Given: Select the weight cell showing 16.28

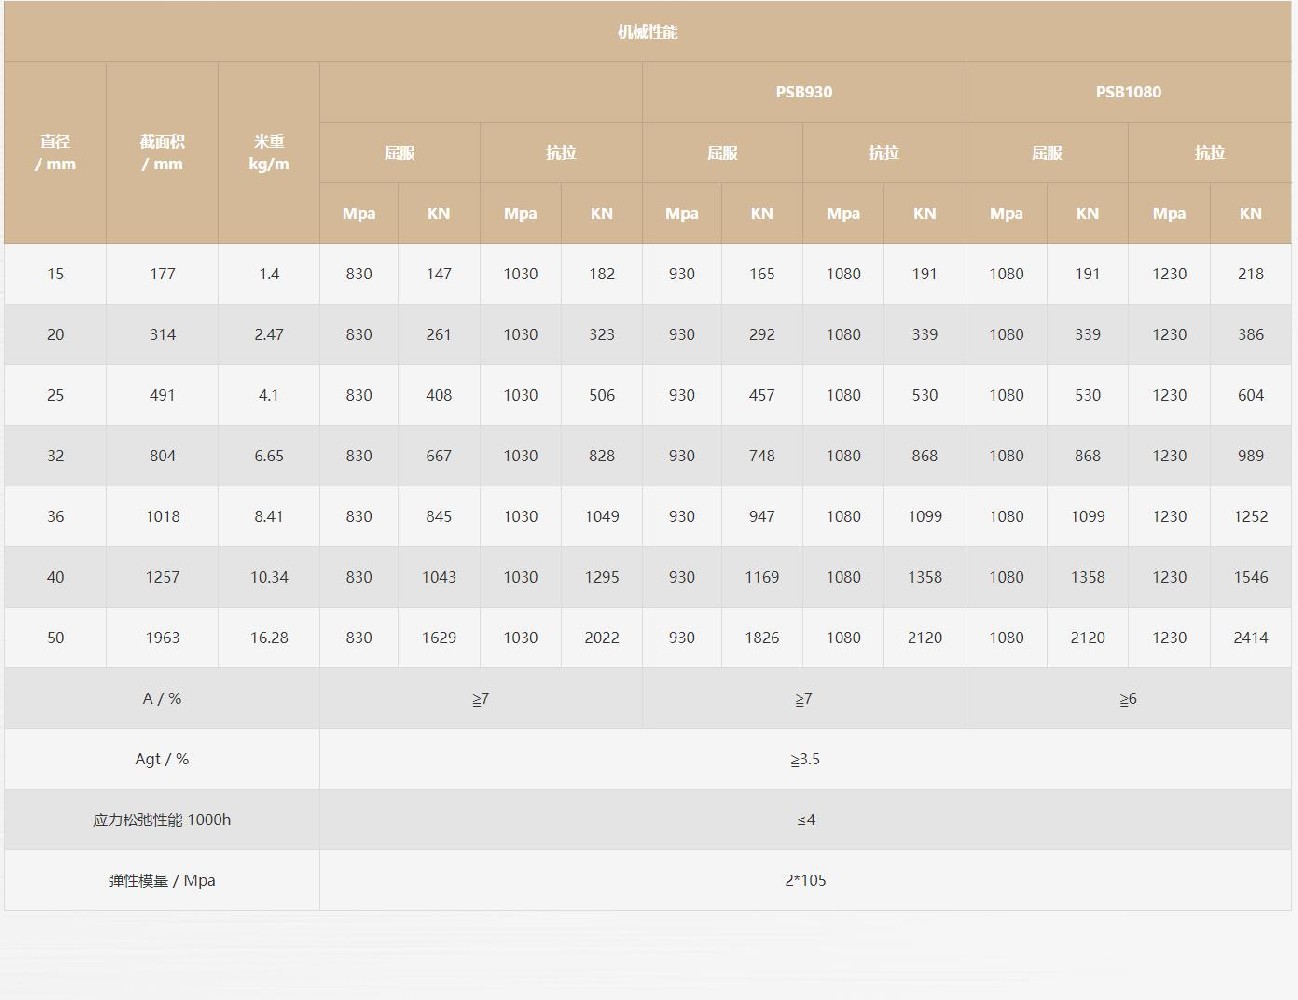Looking at the screenshot, I should [269, 638].
